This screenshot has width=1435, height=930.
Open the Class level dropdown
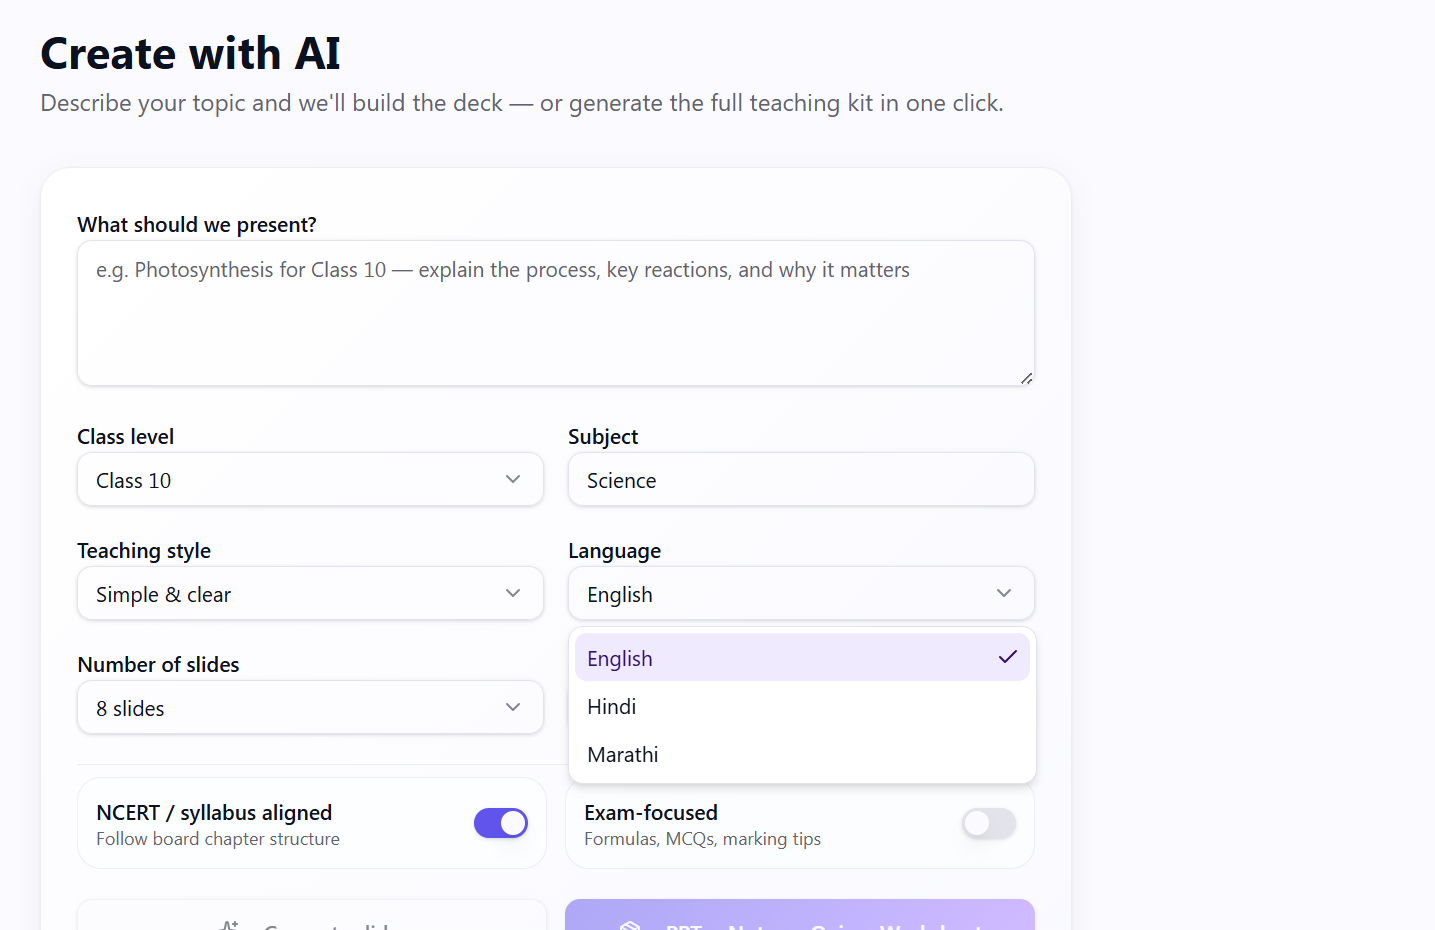(x=310, y=479)
